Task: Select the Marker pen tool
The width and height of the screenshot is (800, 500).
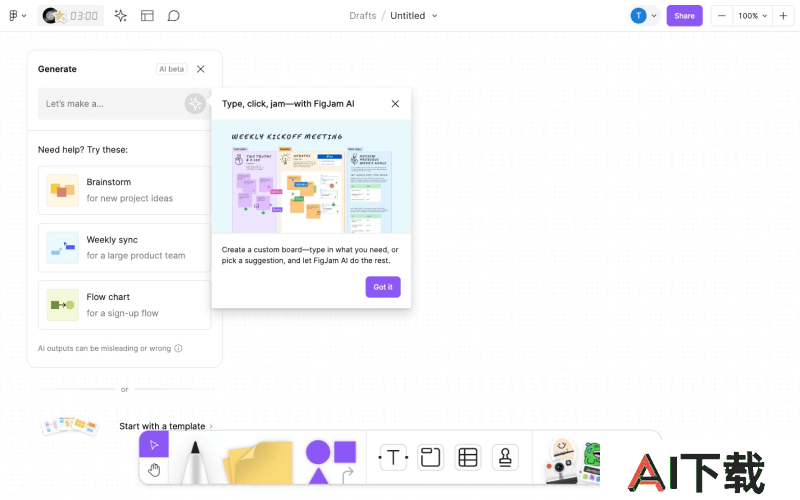Action: point(195,462)
